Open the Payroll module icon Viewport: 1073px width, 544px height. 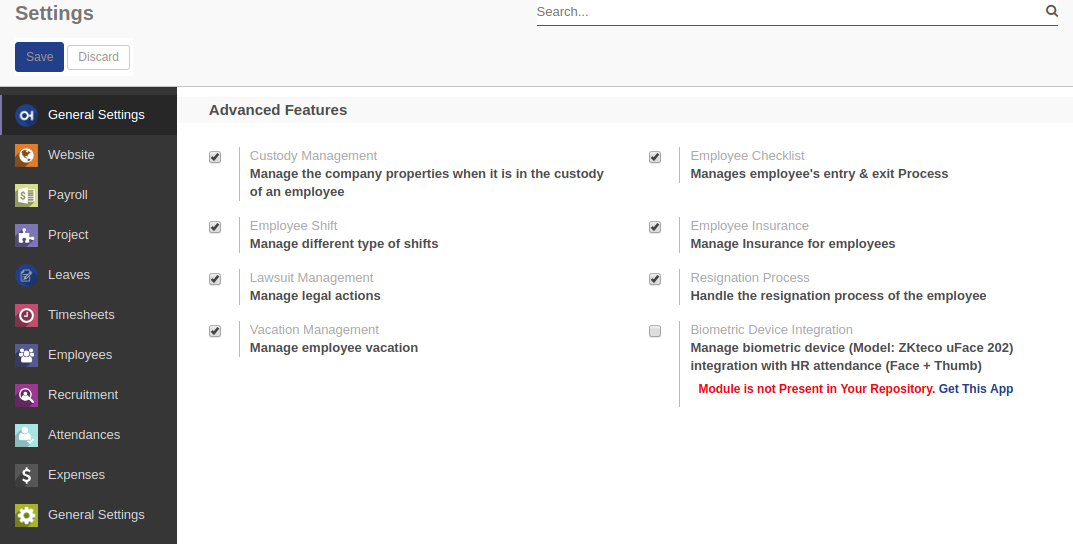(x=27, y=195)
